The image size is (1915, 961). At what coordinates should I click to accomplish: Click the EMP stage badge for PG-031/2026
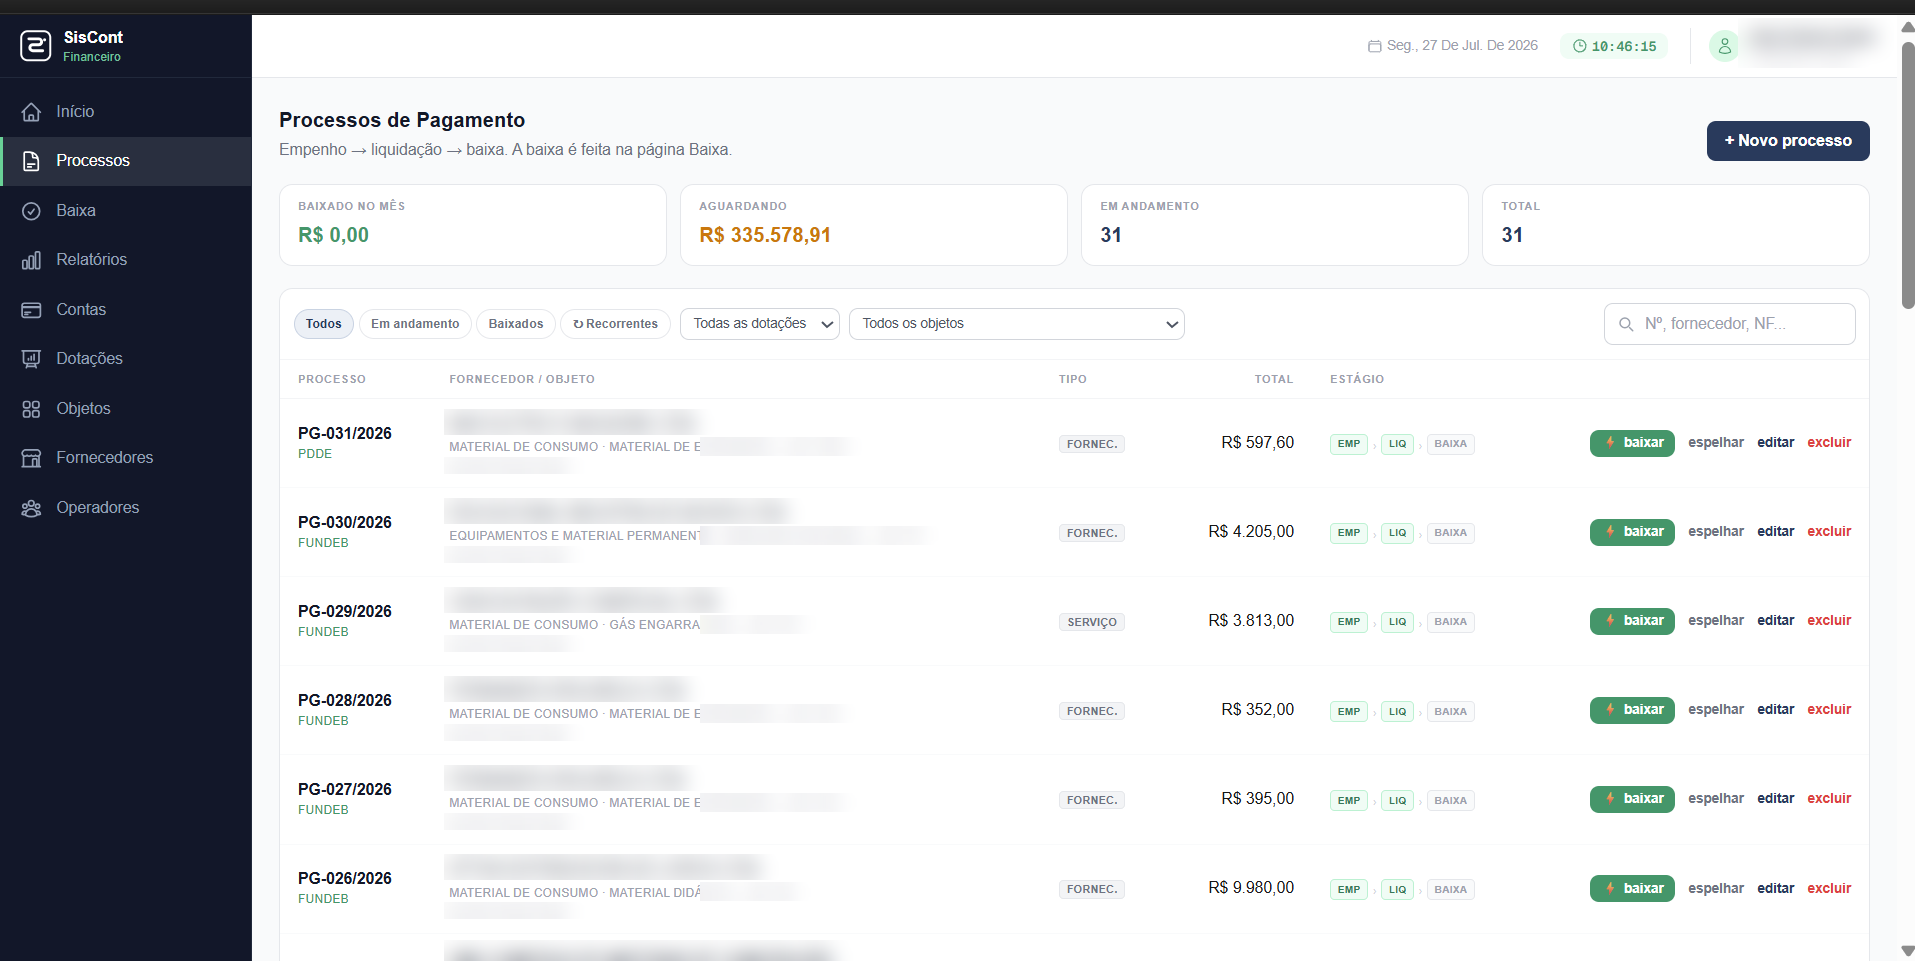(x=1349, y=444)
